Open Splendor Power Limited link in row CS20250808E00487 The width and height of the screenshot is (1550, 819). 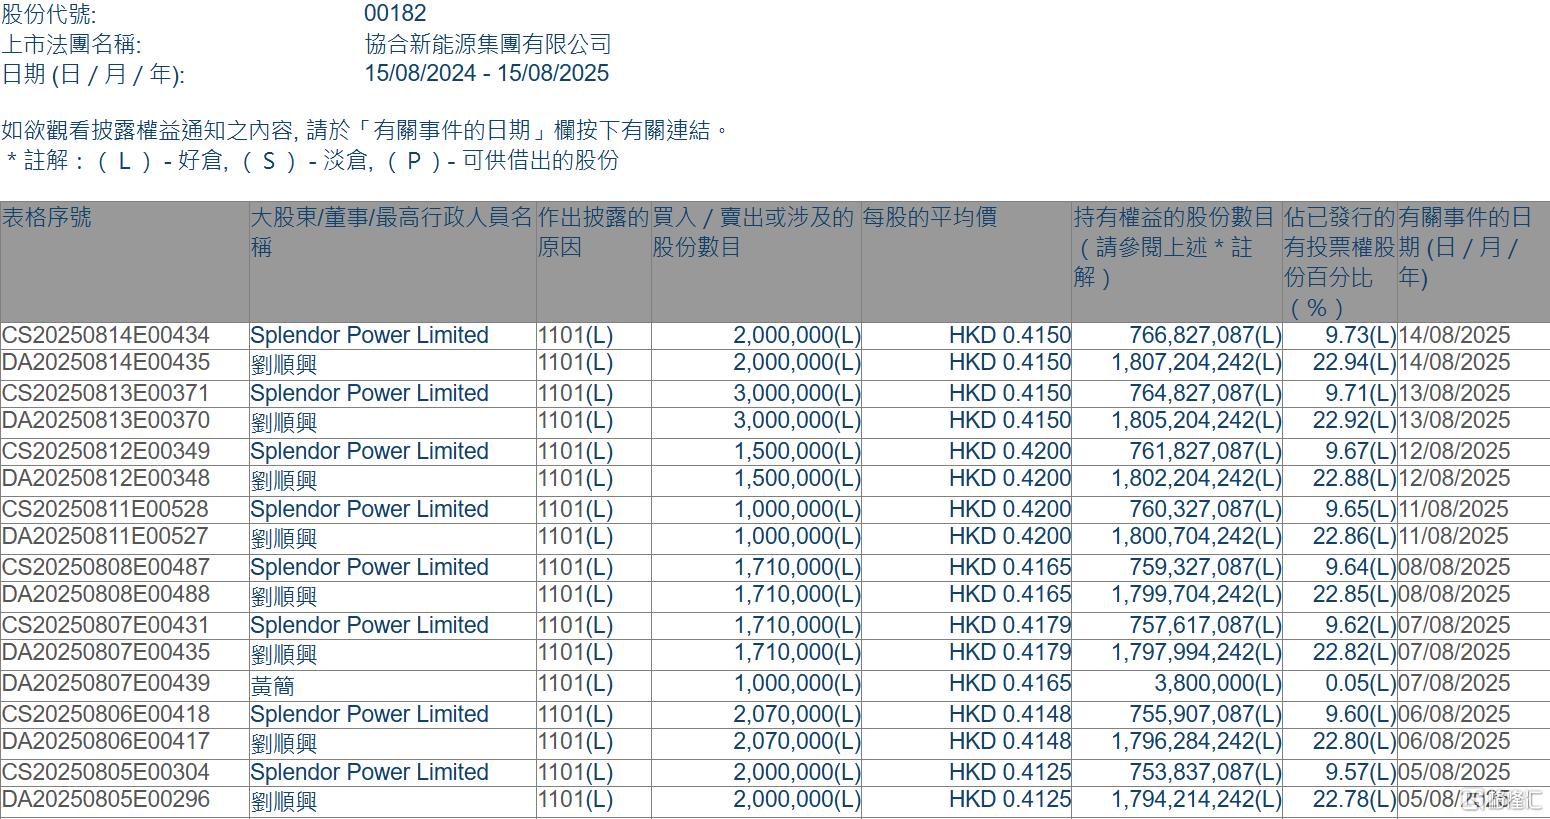pos(369,567)
